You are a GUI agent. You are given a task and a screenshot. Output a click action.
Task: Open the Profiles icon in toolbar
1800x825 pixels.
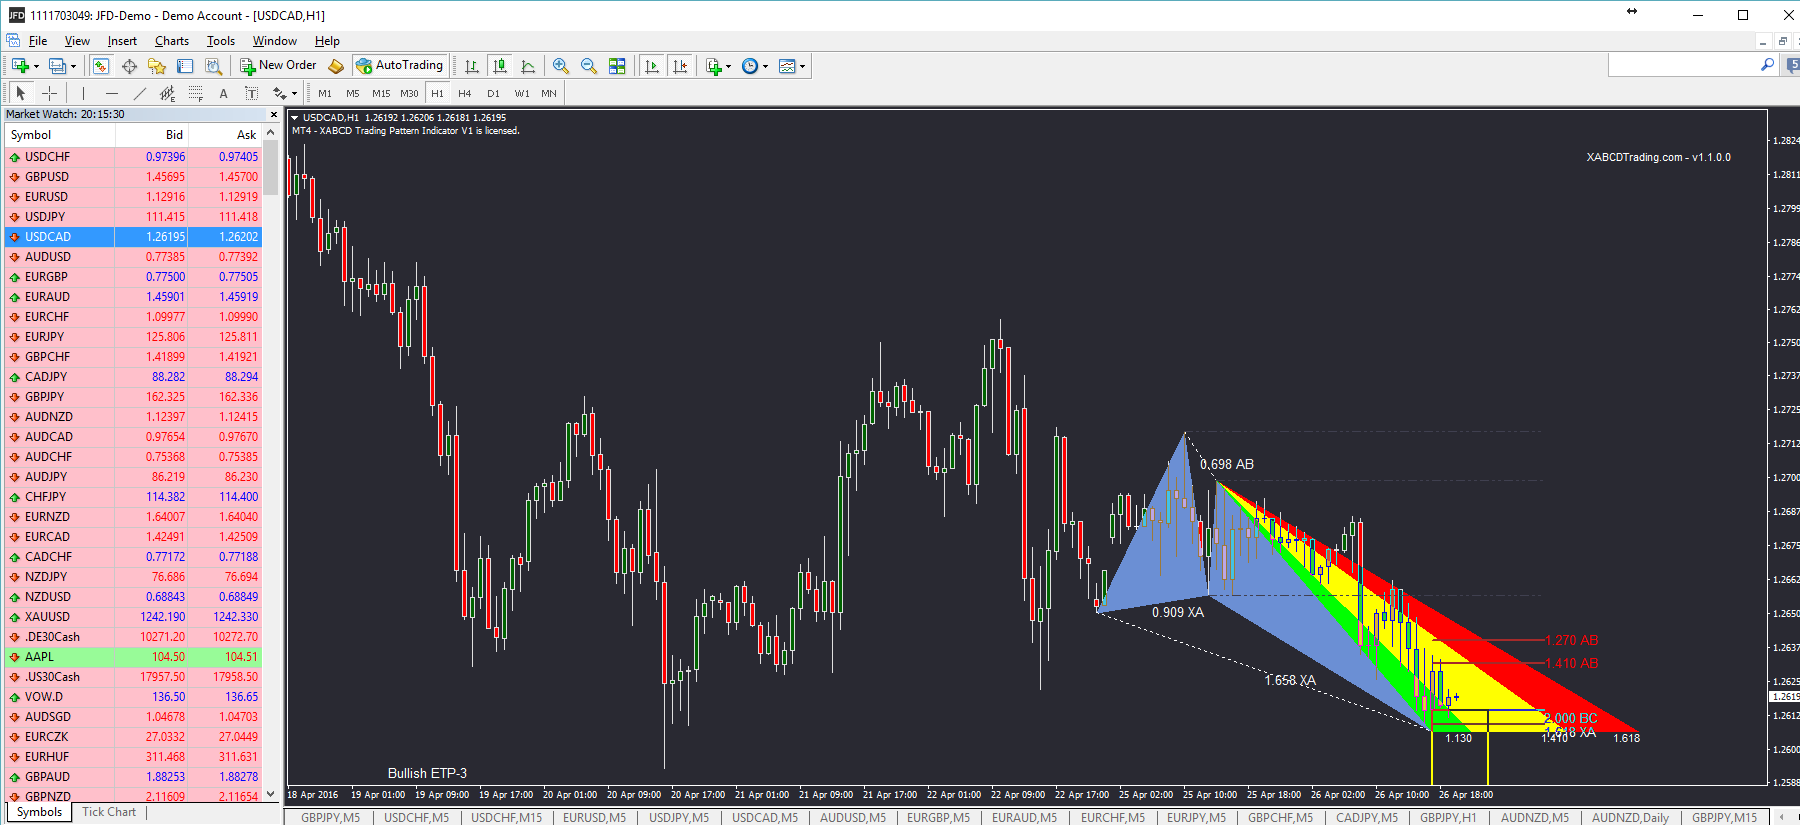57,66
